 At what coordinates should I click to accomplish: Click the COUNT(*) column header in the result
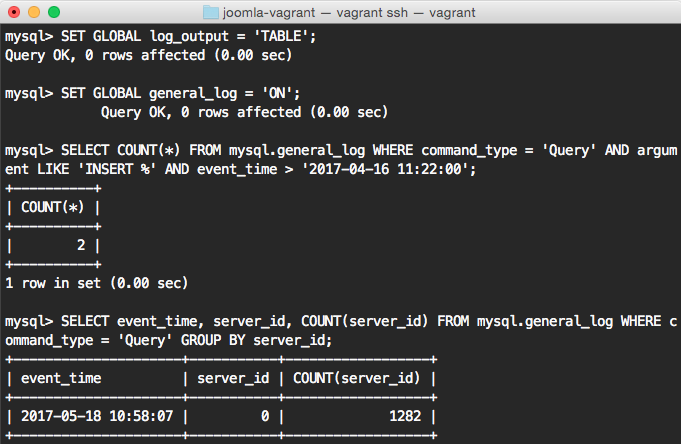[54, 207]
